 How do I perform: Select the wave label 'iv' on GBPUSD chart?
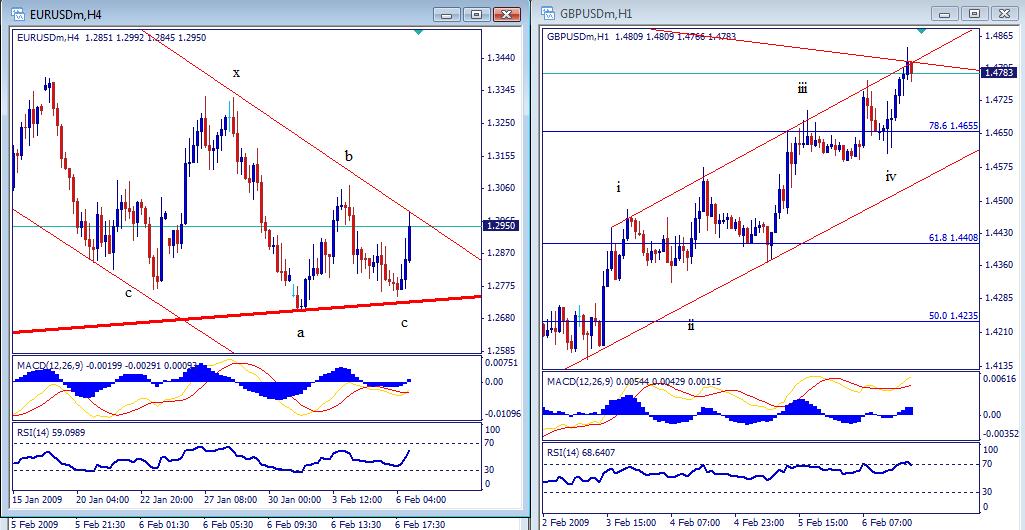pos(891,176)
